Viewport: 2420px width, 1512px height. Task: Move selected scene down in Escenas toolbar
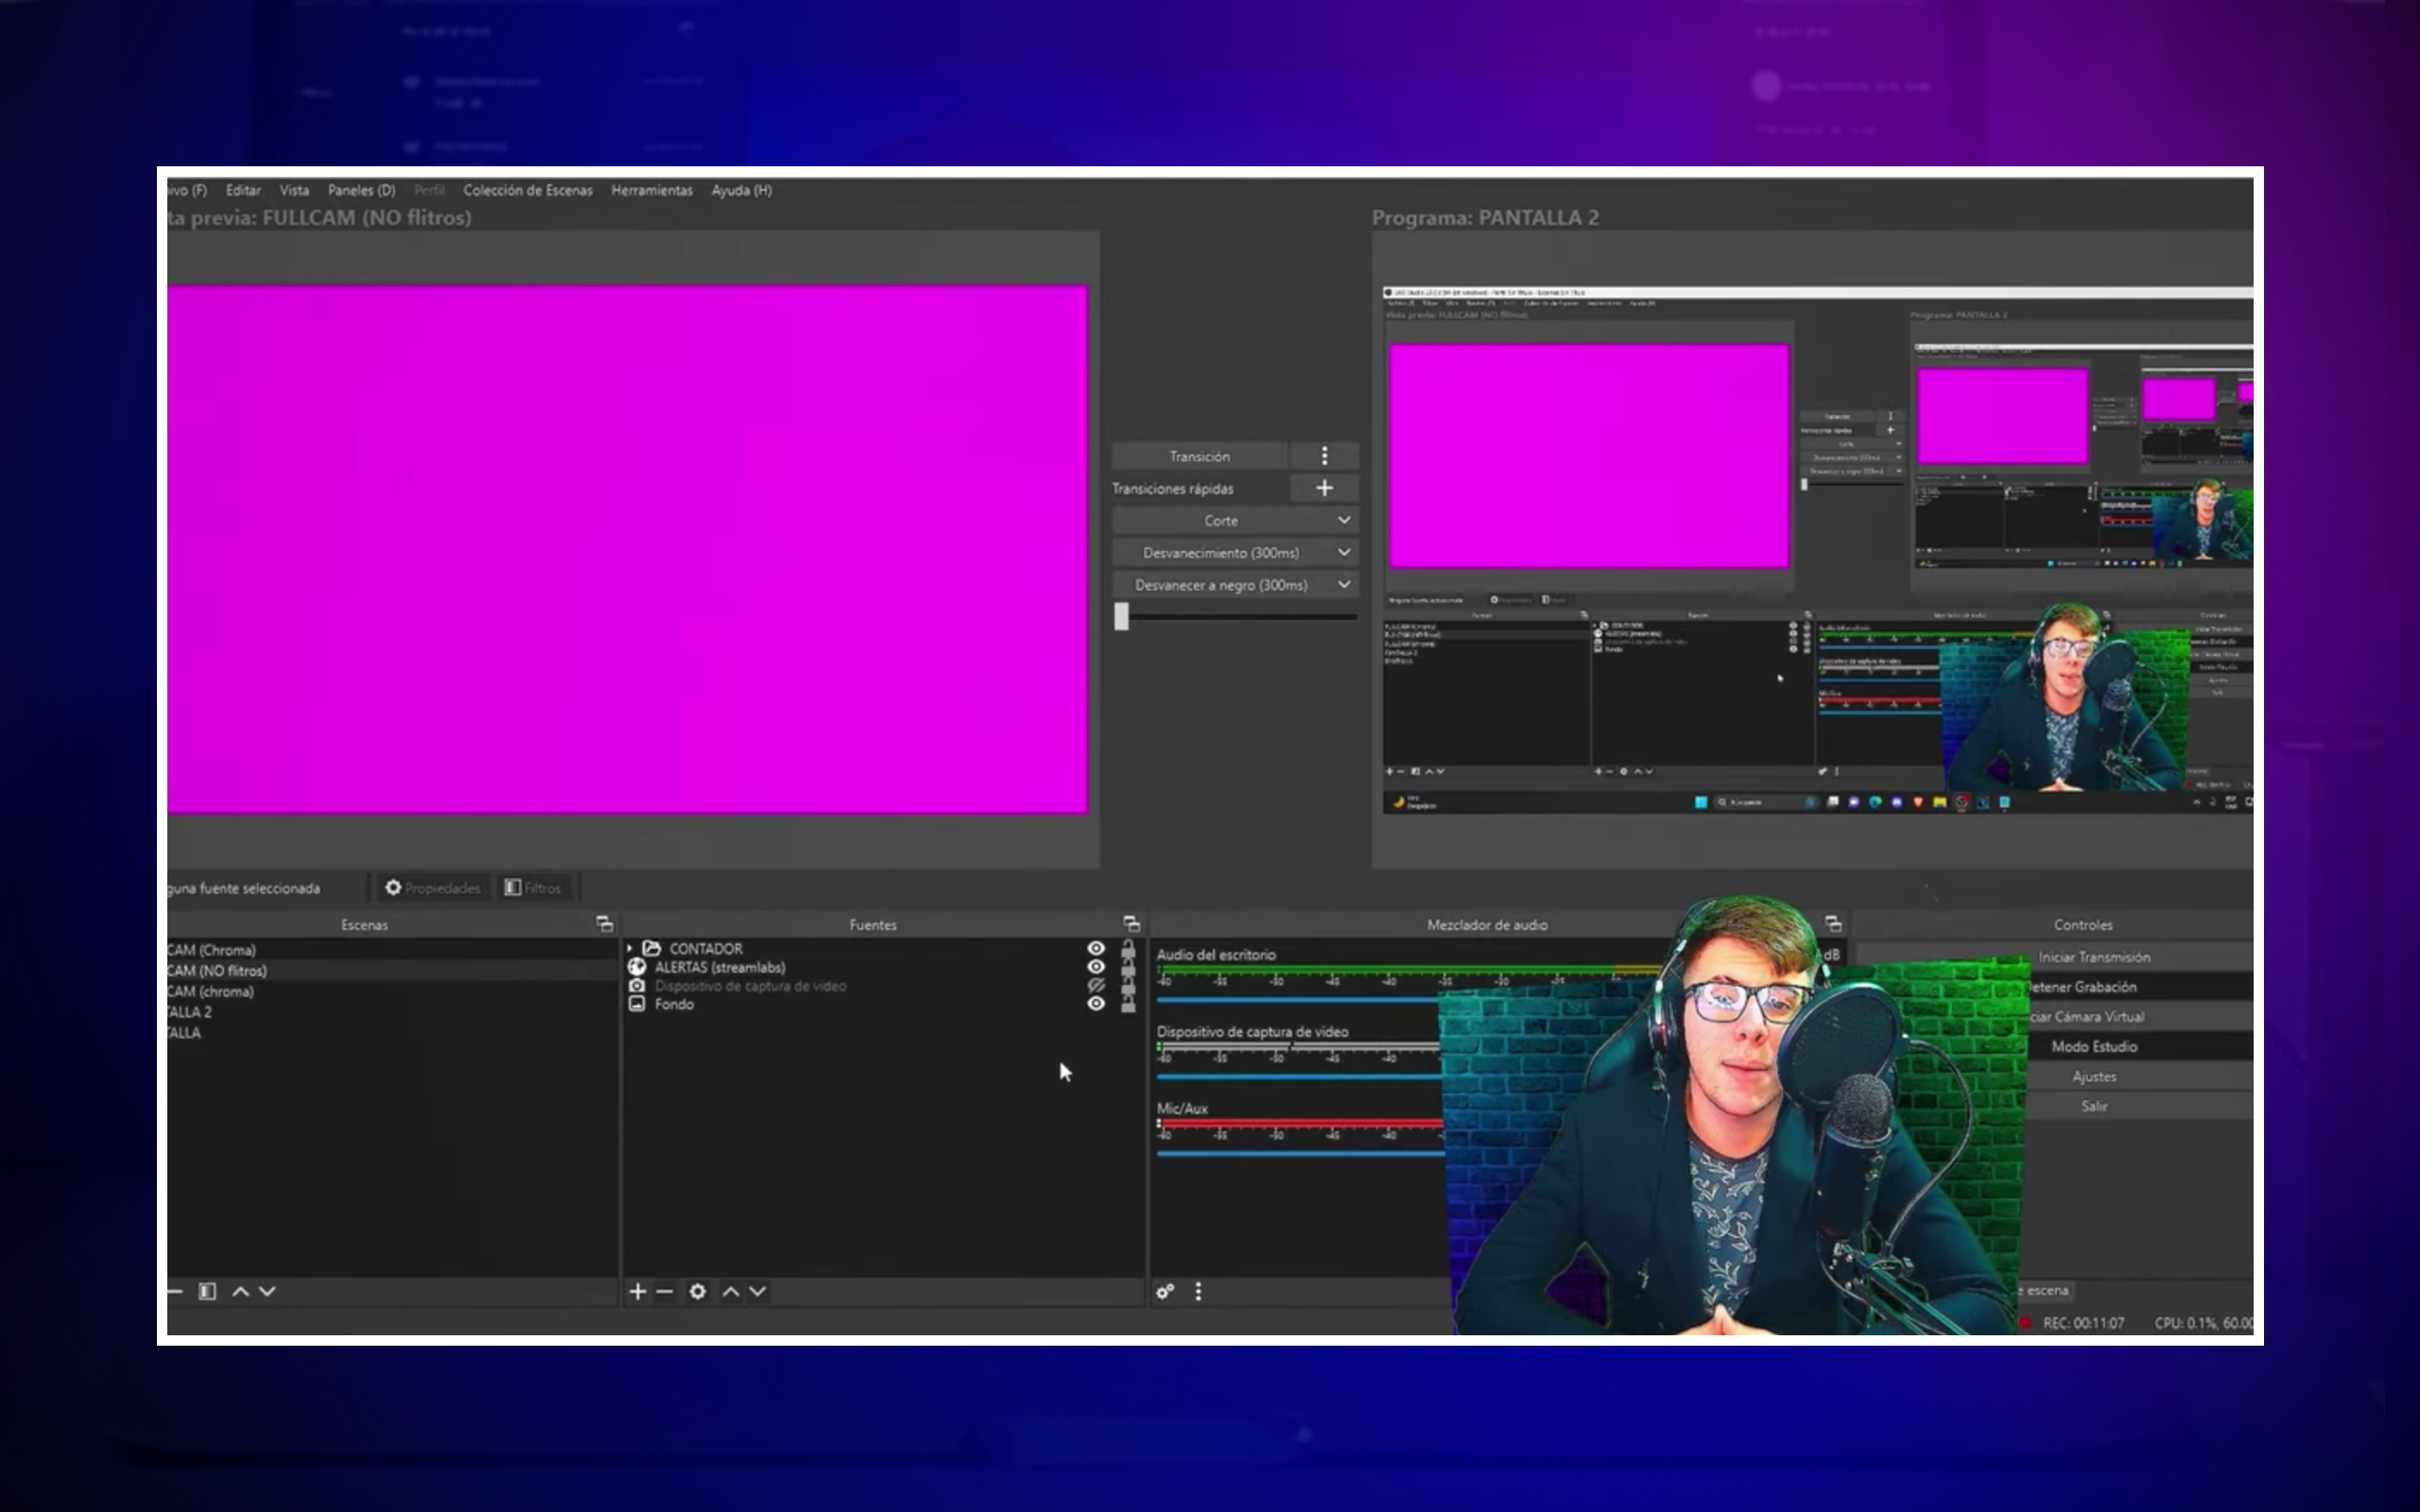pos(267,1291)
